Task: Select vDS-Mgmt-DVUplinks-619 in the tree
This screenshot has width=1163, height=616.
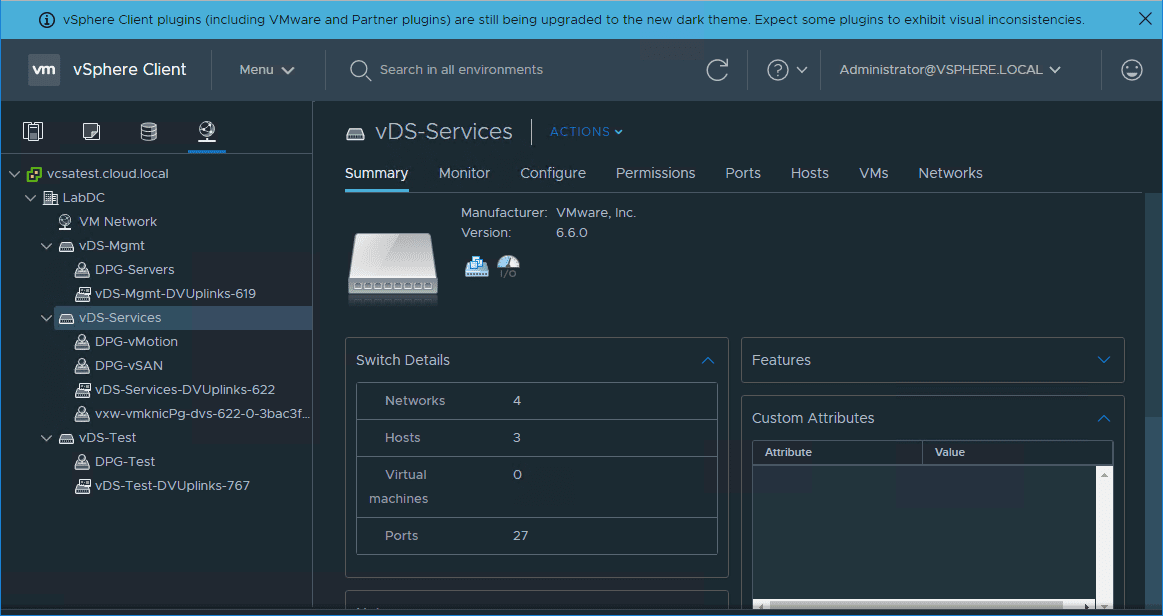Action: tap(176, 294)
